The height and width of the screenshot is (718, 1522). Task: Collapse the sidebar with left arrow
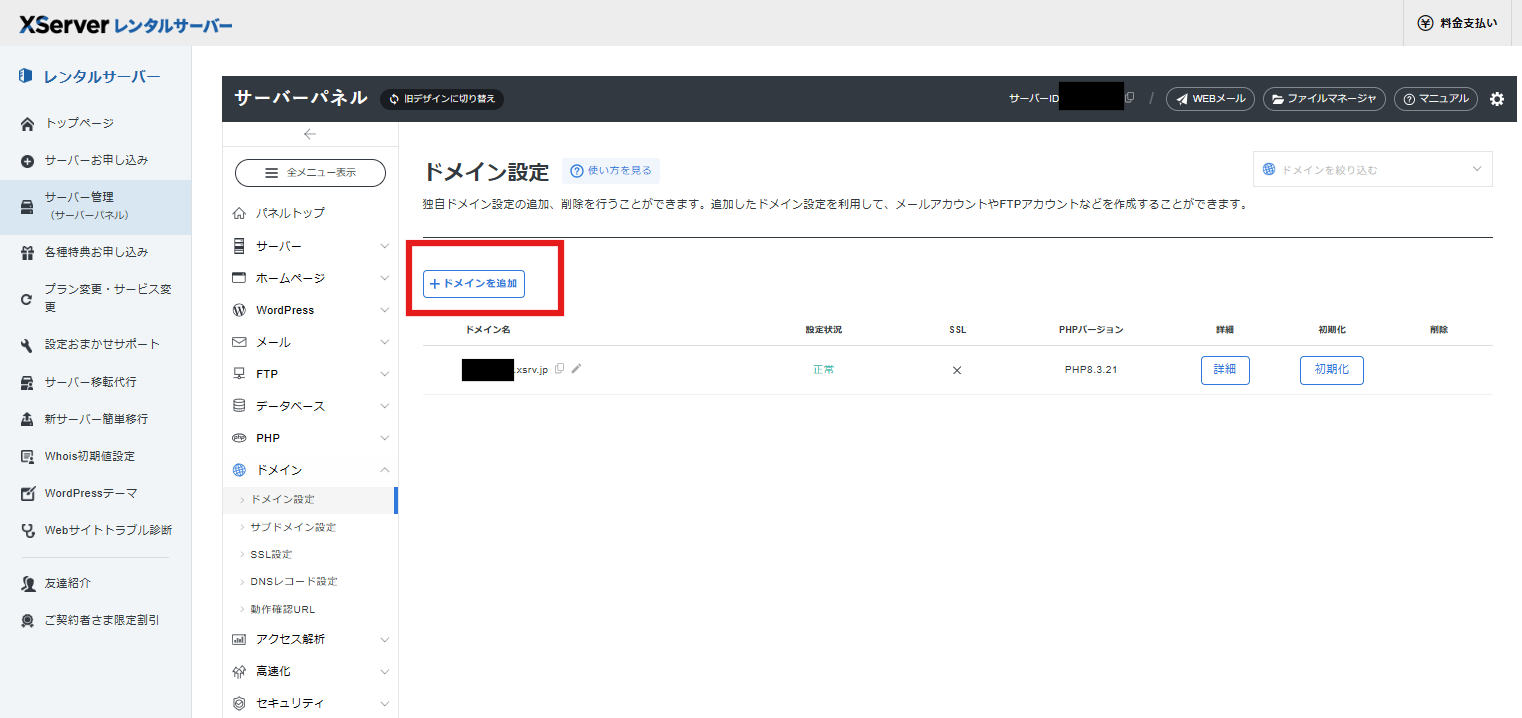coord(310,134)
